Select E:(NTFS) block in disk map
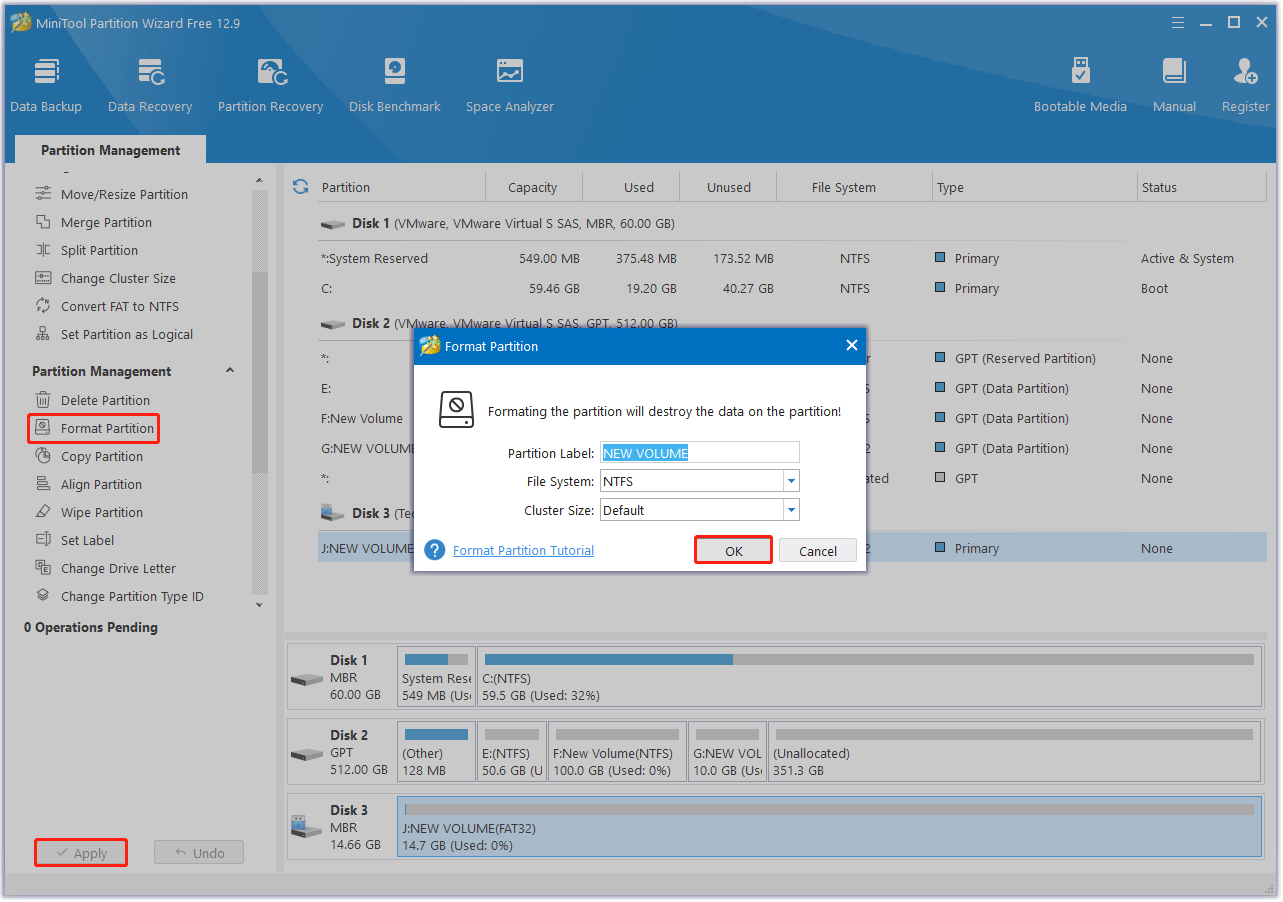 [512, 752]
